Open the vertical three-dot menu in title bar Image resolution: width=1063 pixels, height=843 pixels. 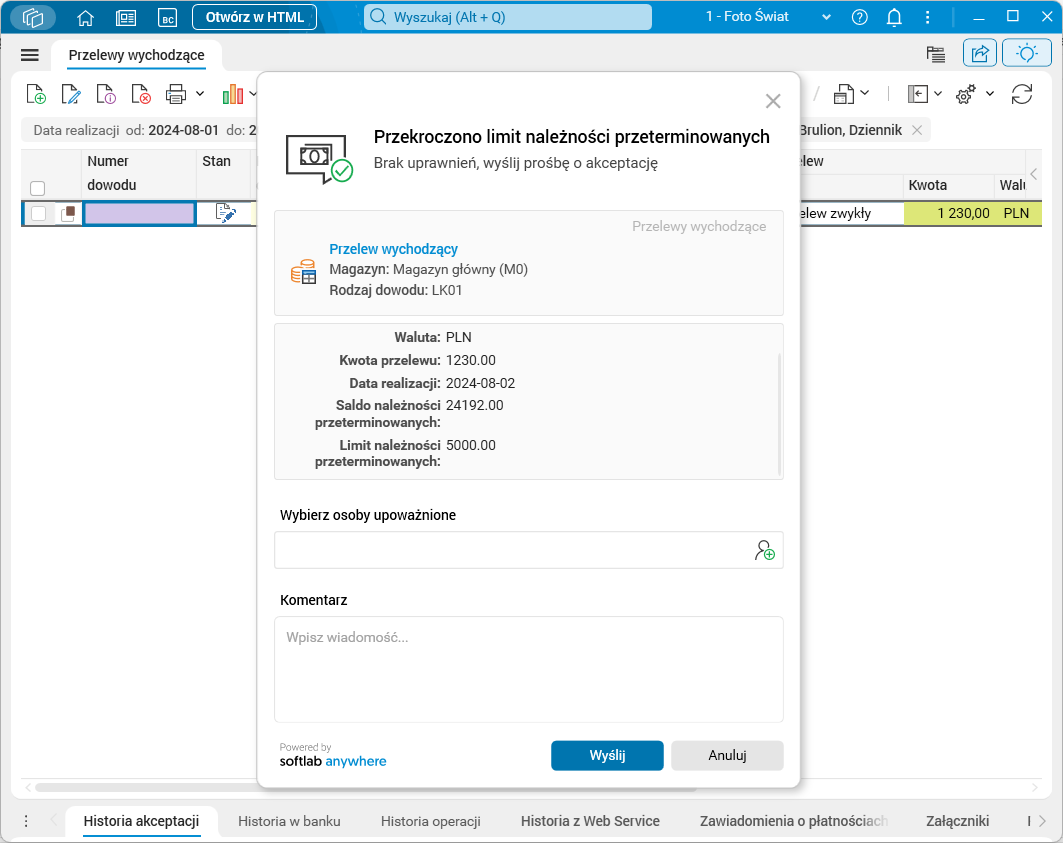click(x=927, y=18)
